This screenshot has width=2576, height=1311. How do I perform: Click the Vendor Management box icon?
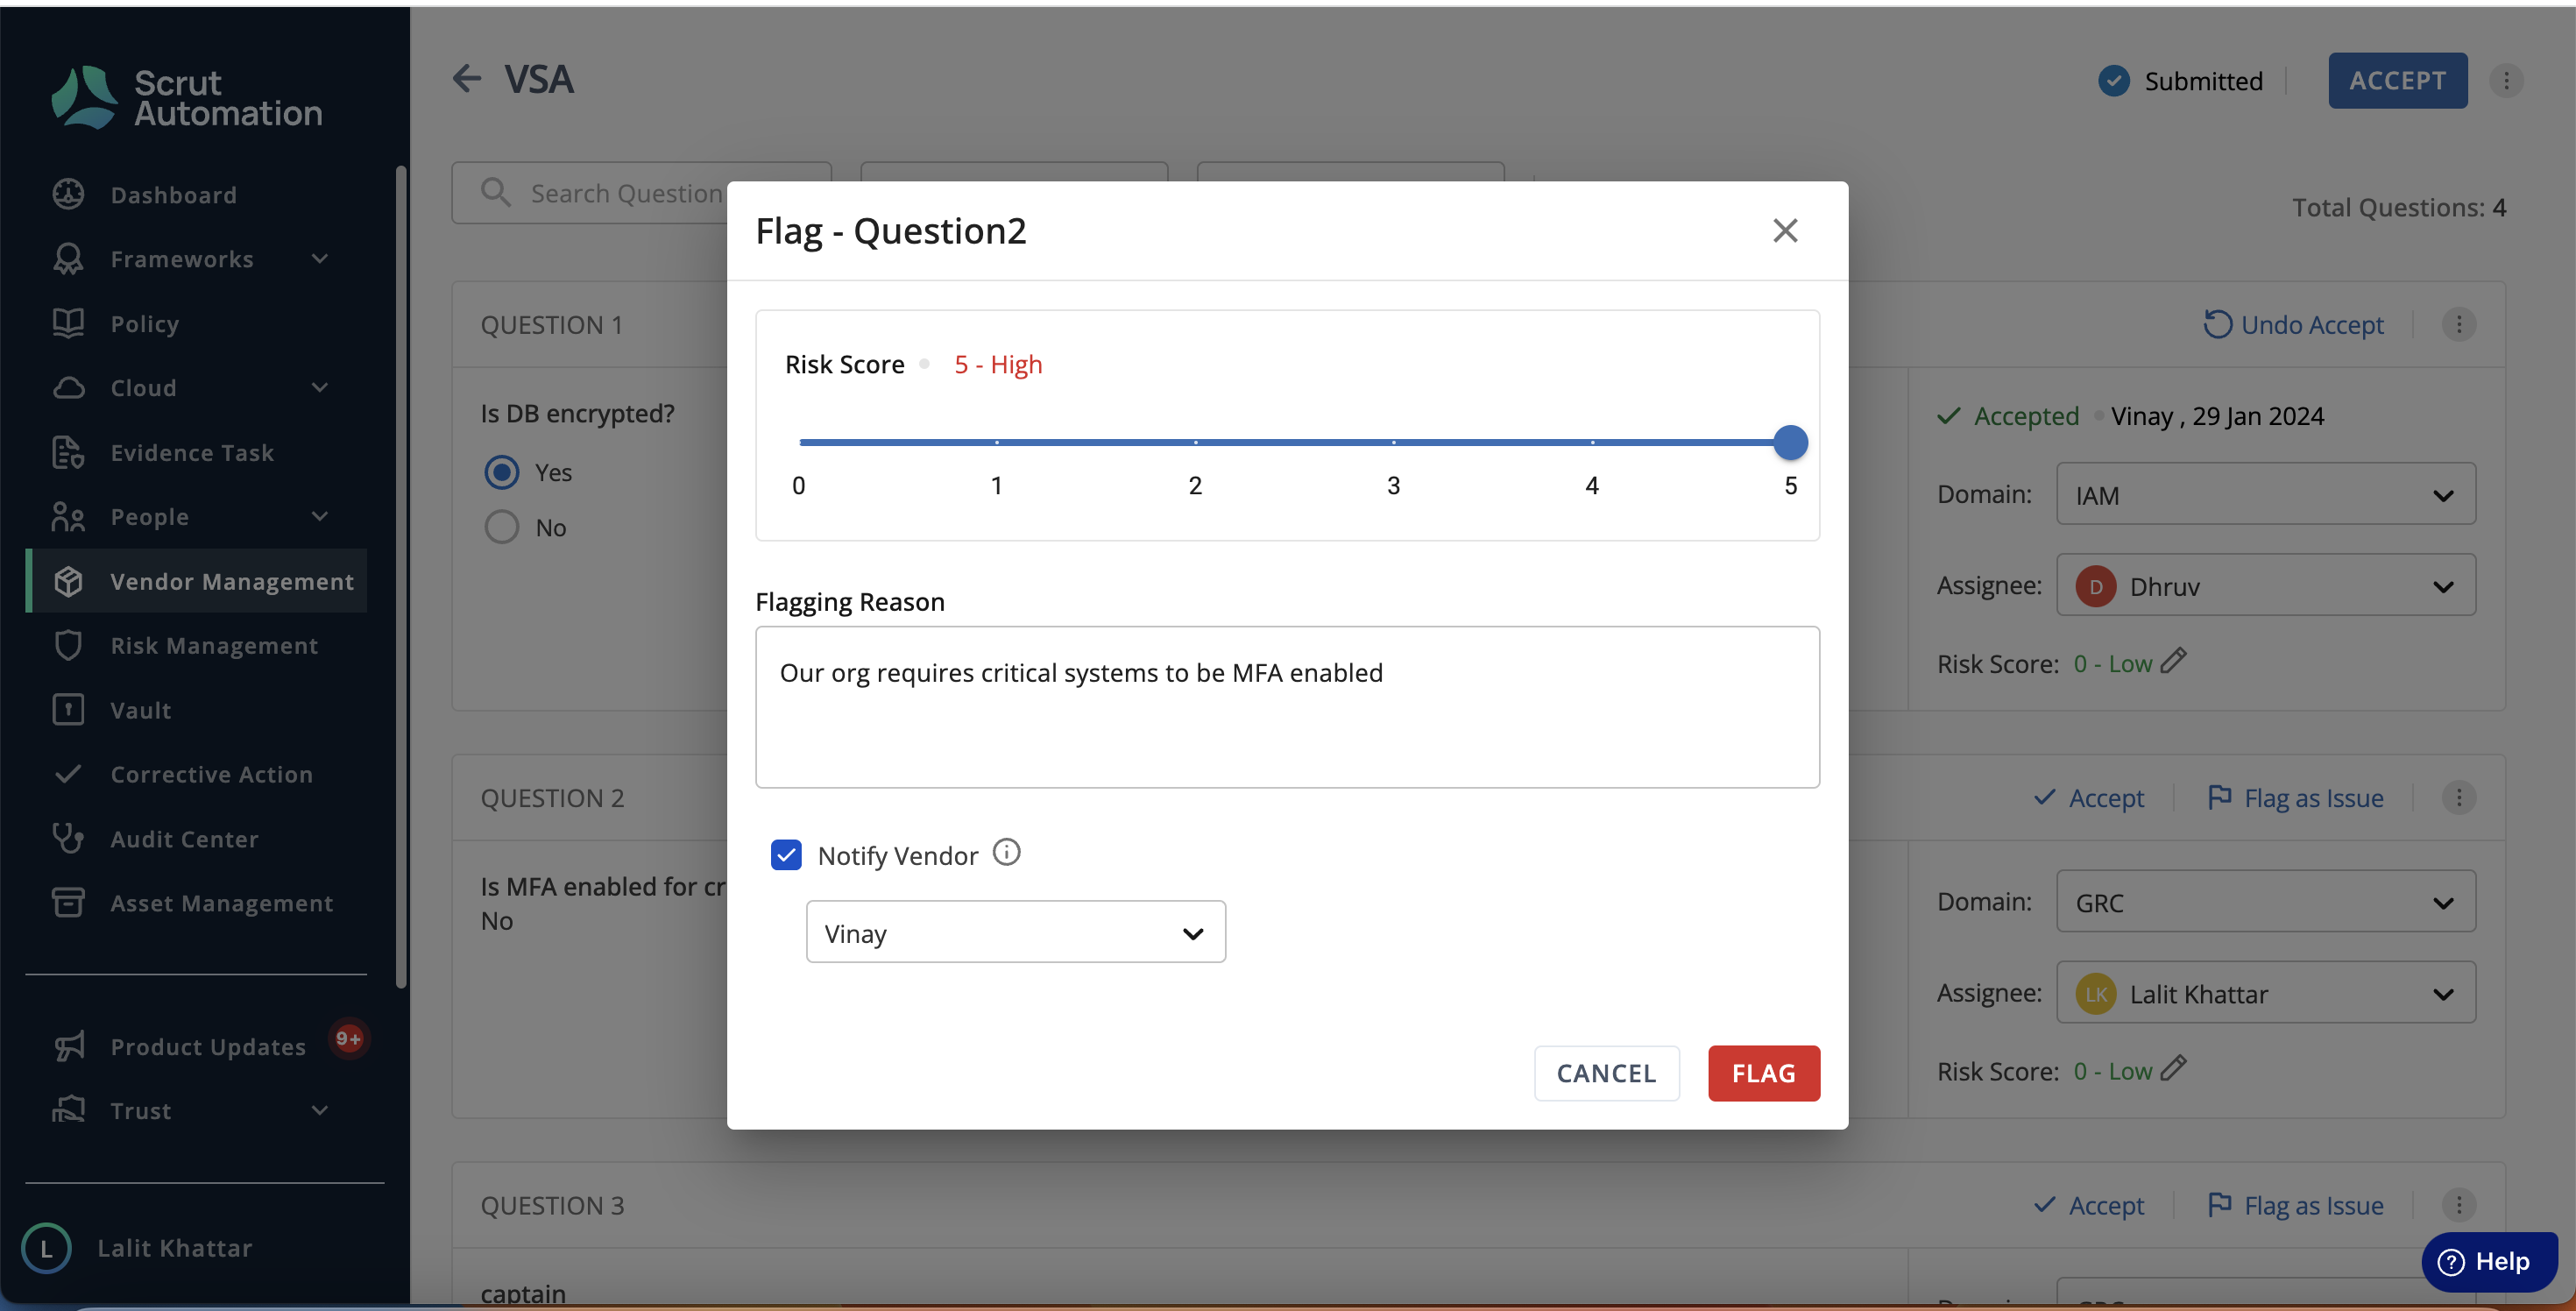(68, 581)
